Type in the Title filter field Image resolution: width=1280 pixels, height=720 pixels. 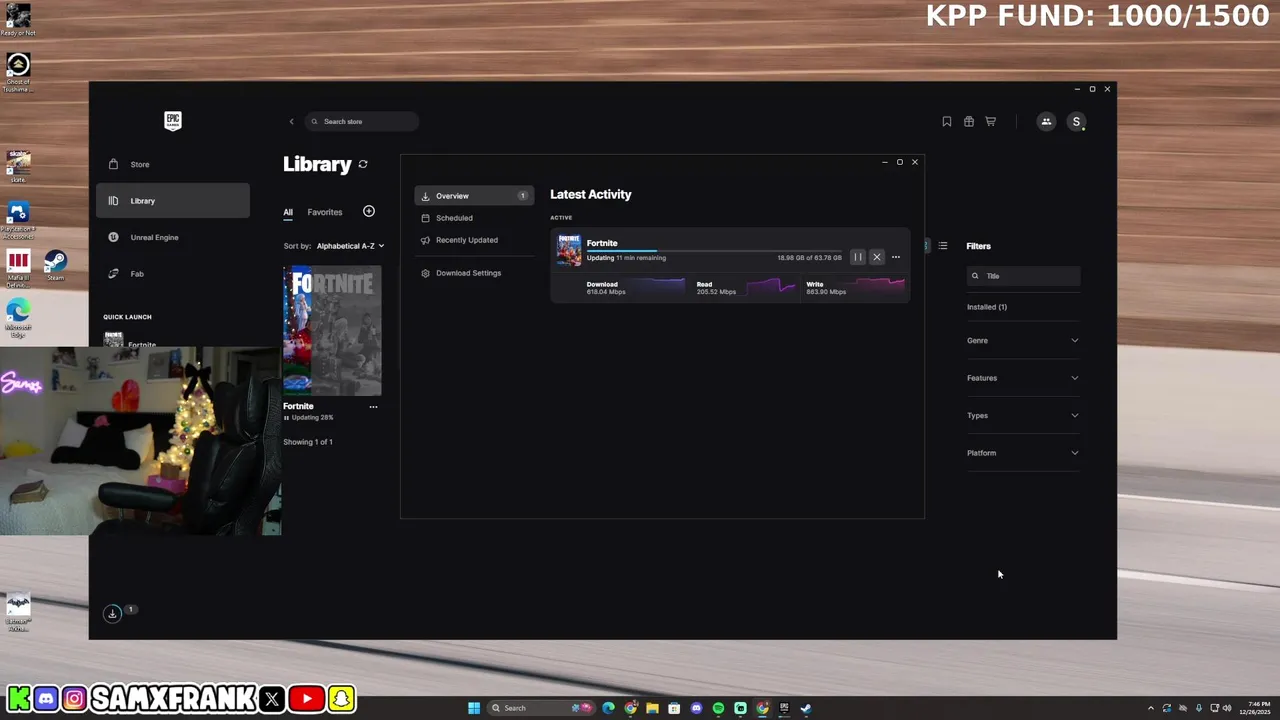(1024, 276)
